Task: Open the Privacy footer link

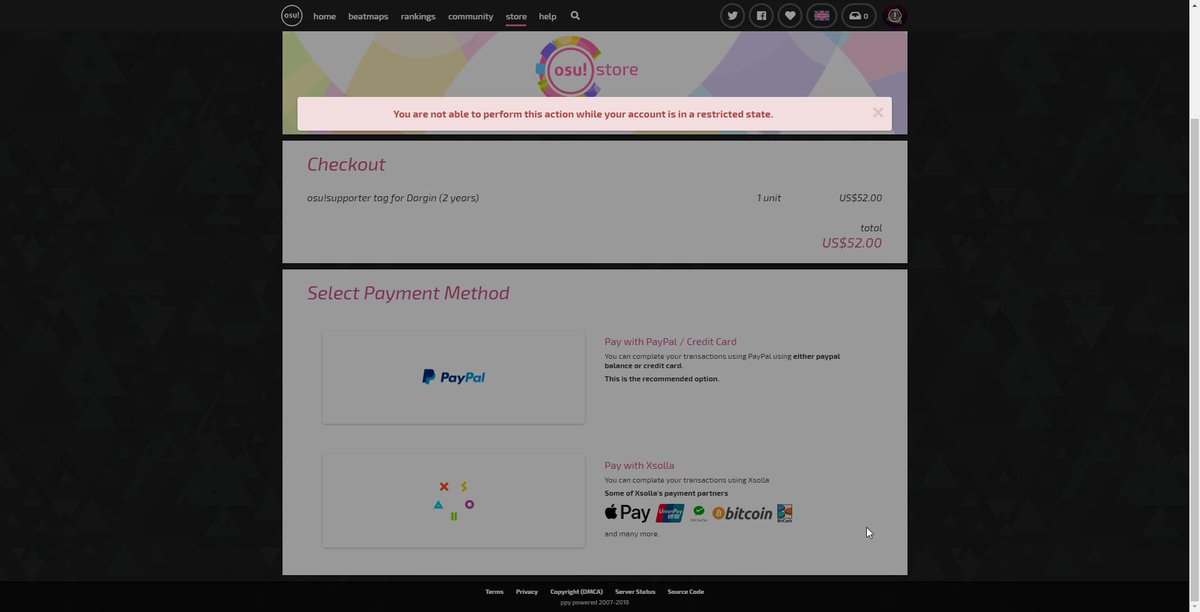Action: (x=527, y=592)
